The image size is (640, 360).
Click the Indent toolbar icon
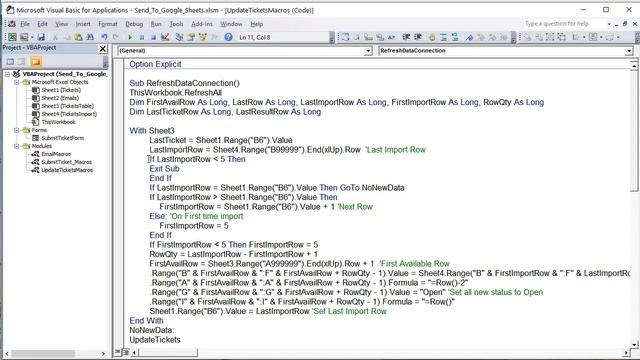point(406,37)
